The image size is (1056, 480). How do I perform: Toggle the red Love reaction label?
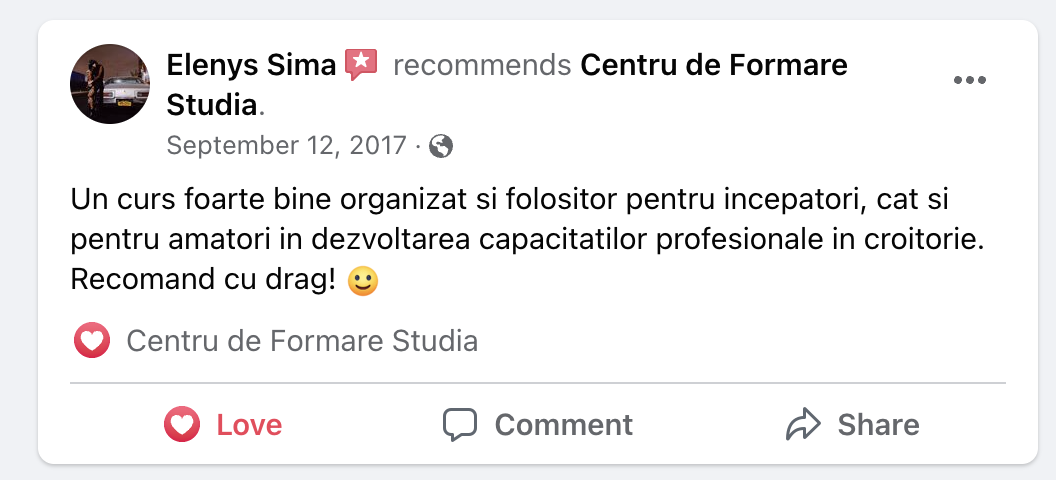click(x=249, y=425)
